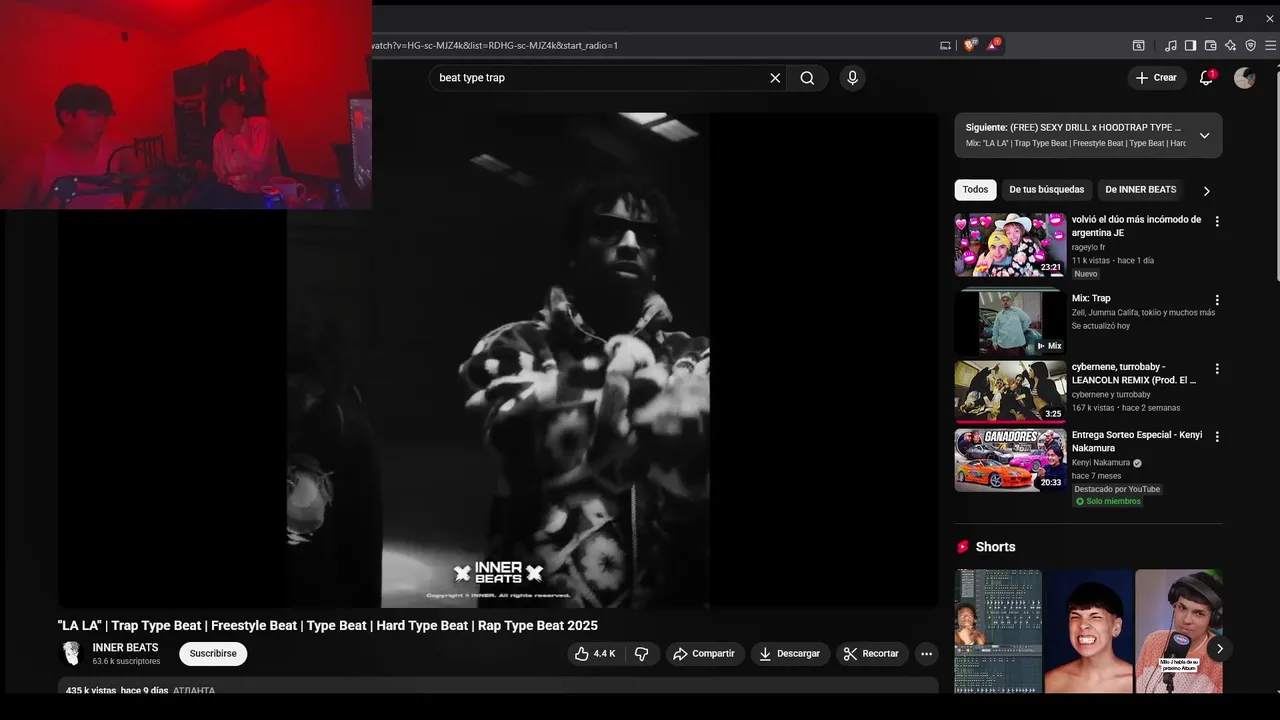This screenshot has height=720, width=1280.
Task: Click the magnifying glass search button
Action: tap(807, 78)
